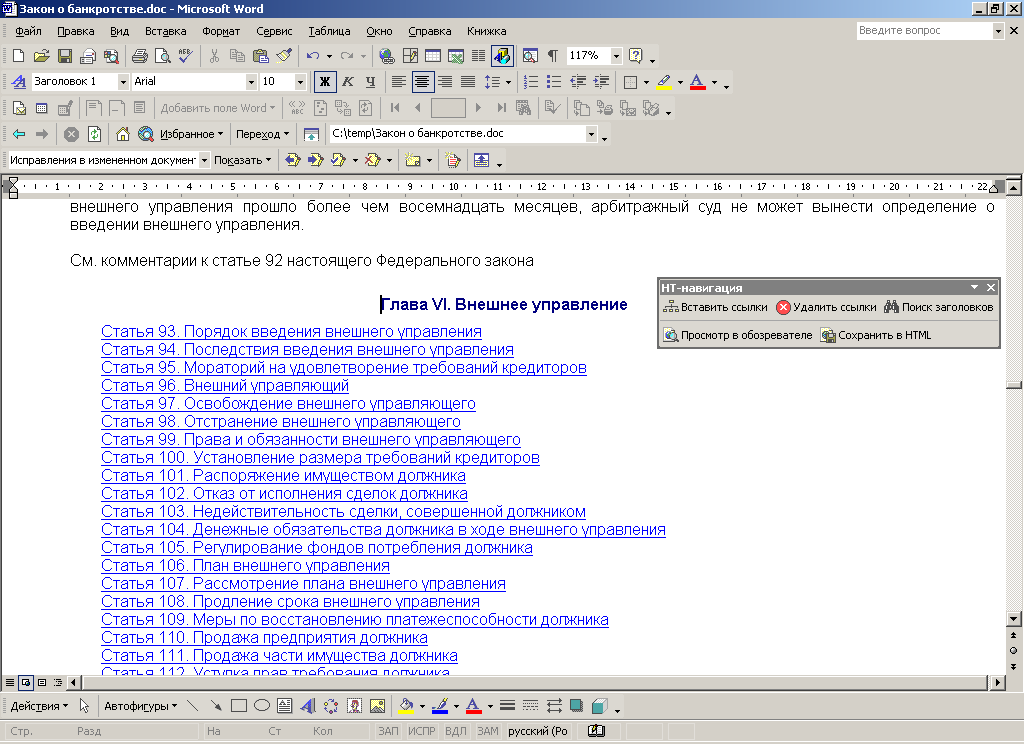1024x744 pixels.
Task: Open the Действия drawing menu
Action: pos(39,706)
